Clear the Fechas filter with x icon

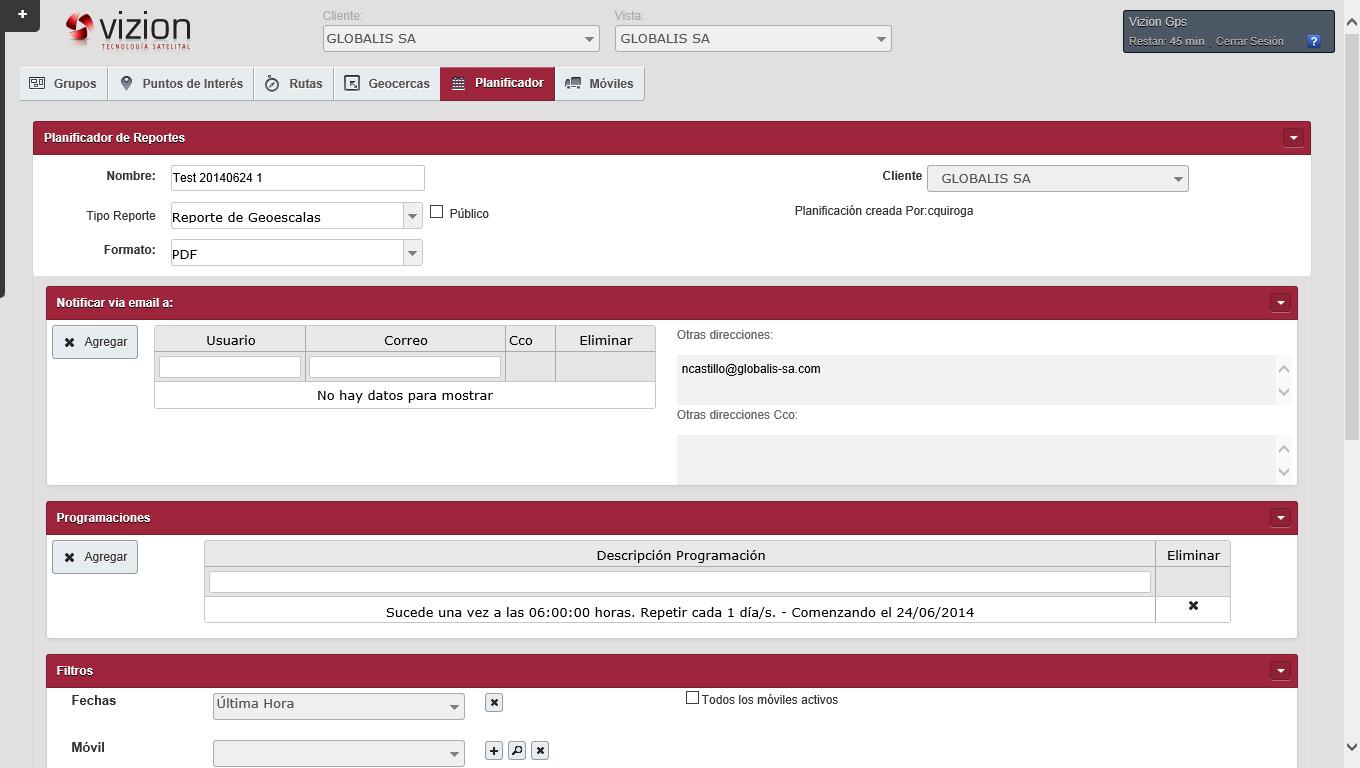[494, 703]
